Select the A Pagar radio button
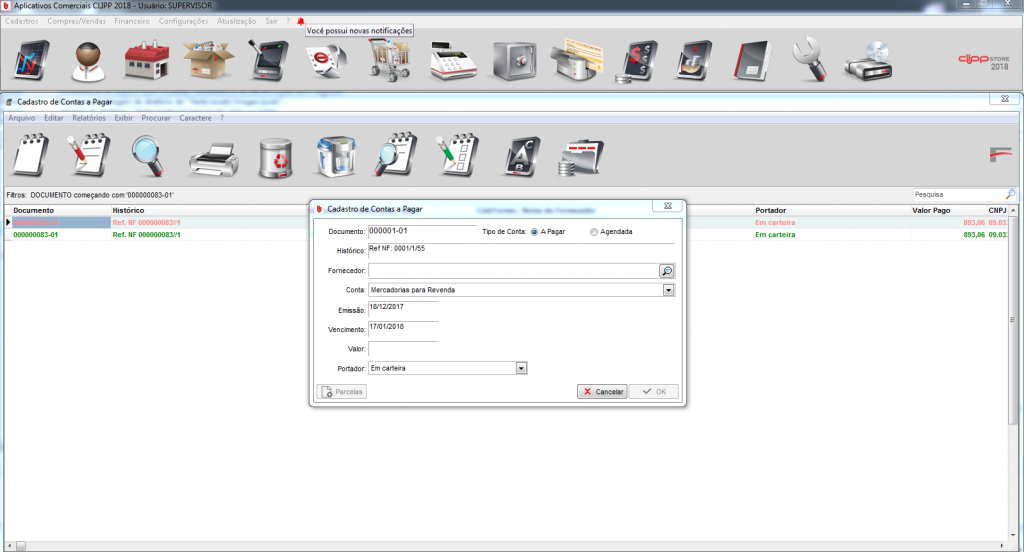Screen dimensions: 1024x552 point(534,232)
